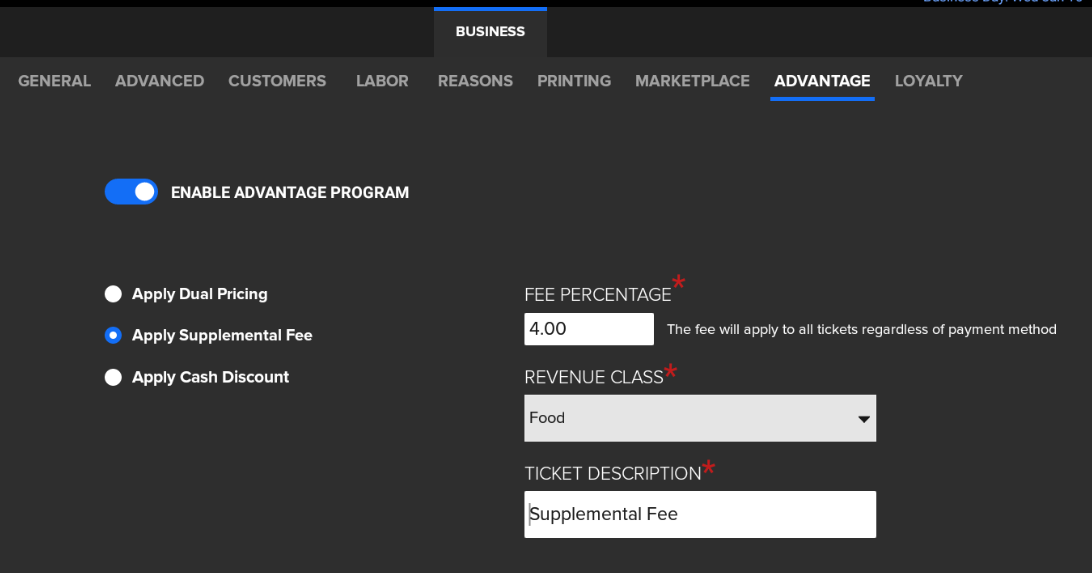Open the PRINTING tab
1092x573 pixels.
[574, 81]
